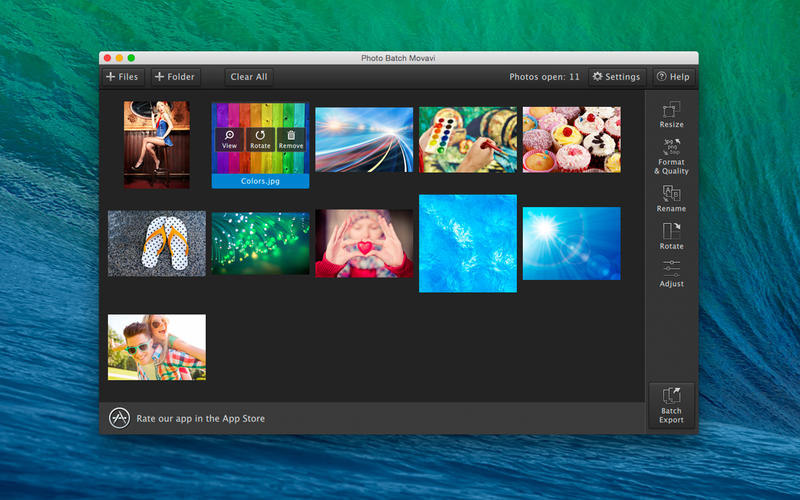Select the blue water texture thumbnail

467,243
